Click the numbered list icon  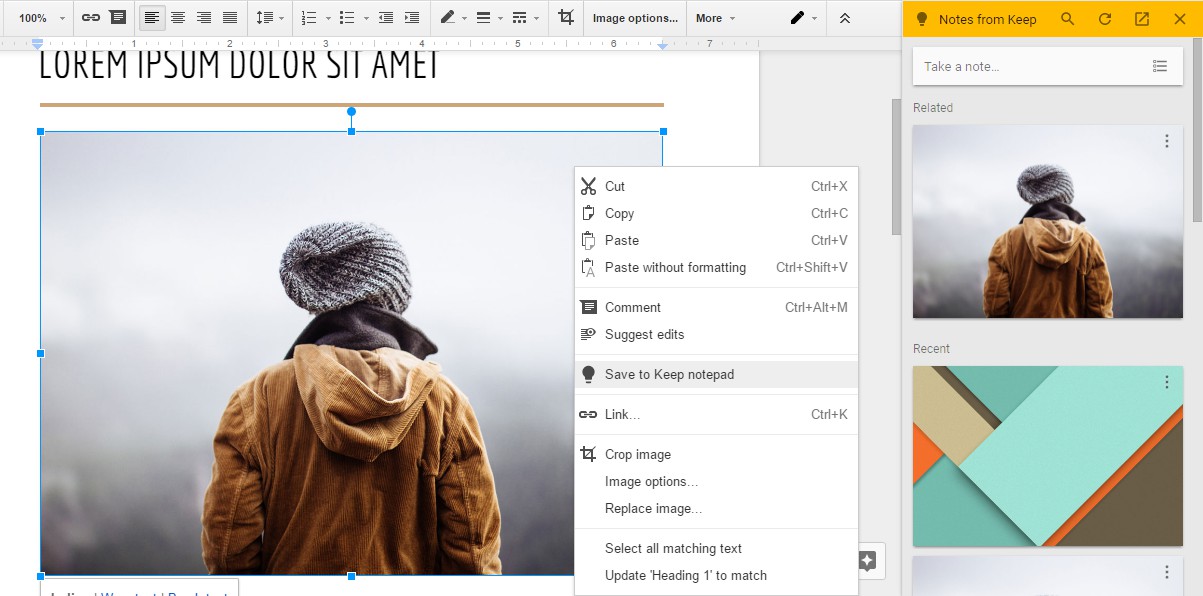309,18
